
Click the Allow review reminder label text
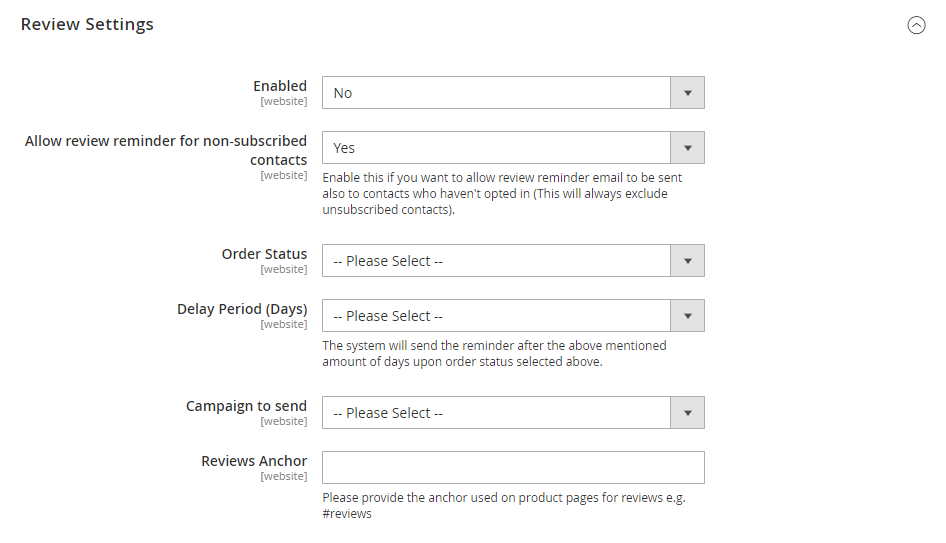point(166,150)
